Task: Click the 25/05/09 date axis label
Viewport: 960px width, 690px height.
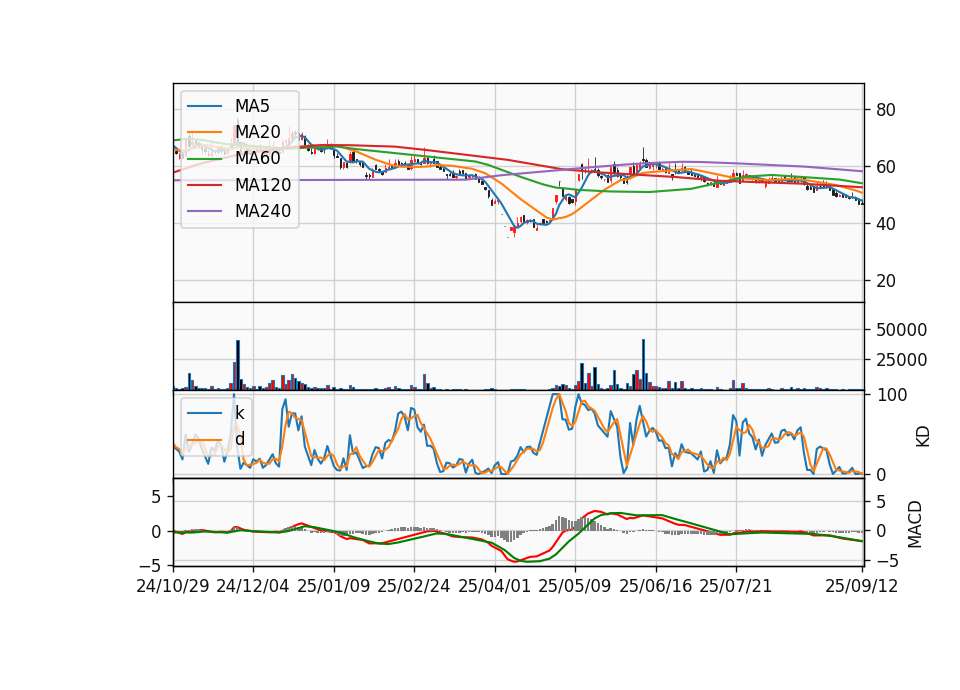Action: tap(575, 586)
